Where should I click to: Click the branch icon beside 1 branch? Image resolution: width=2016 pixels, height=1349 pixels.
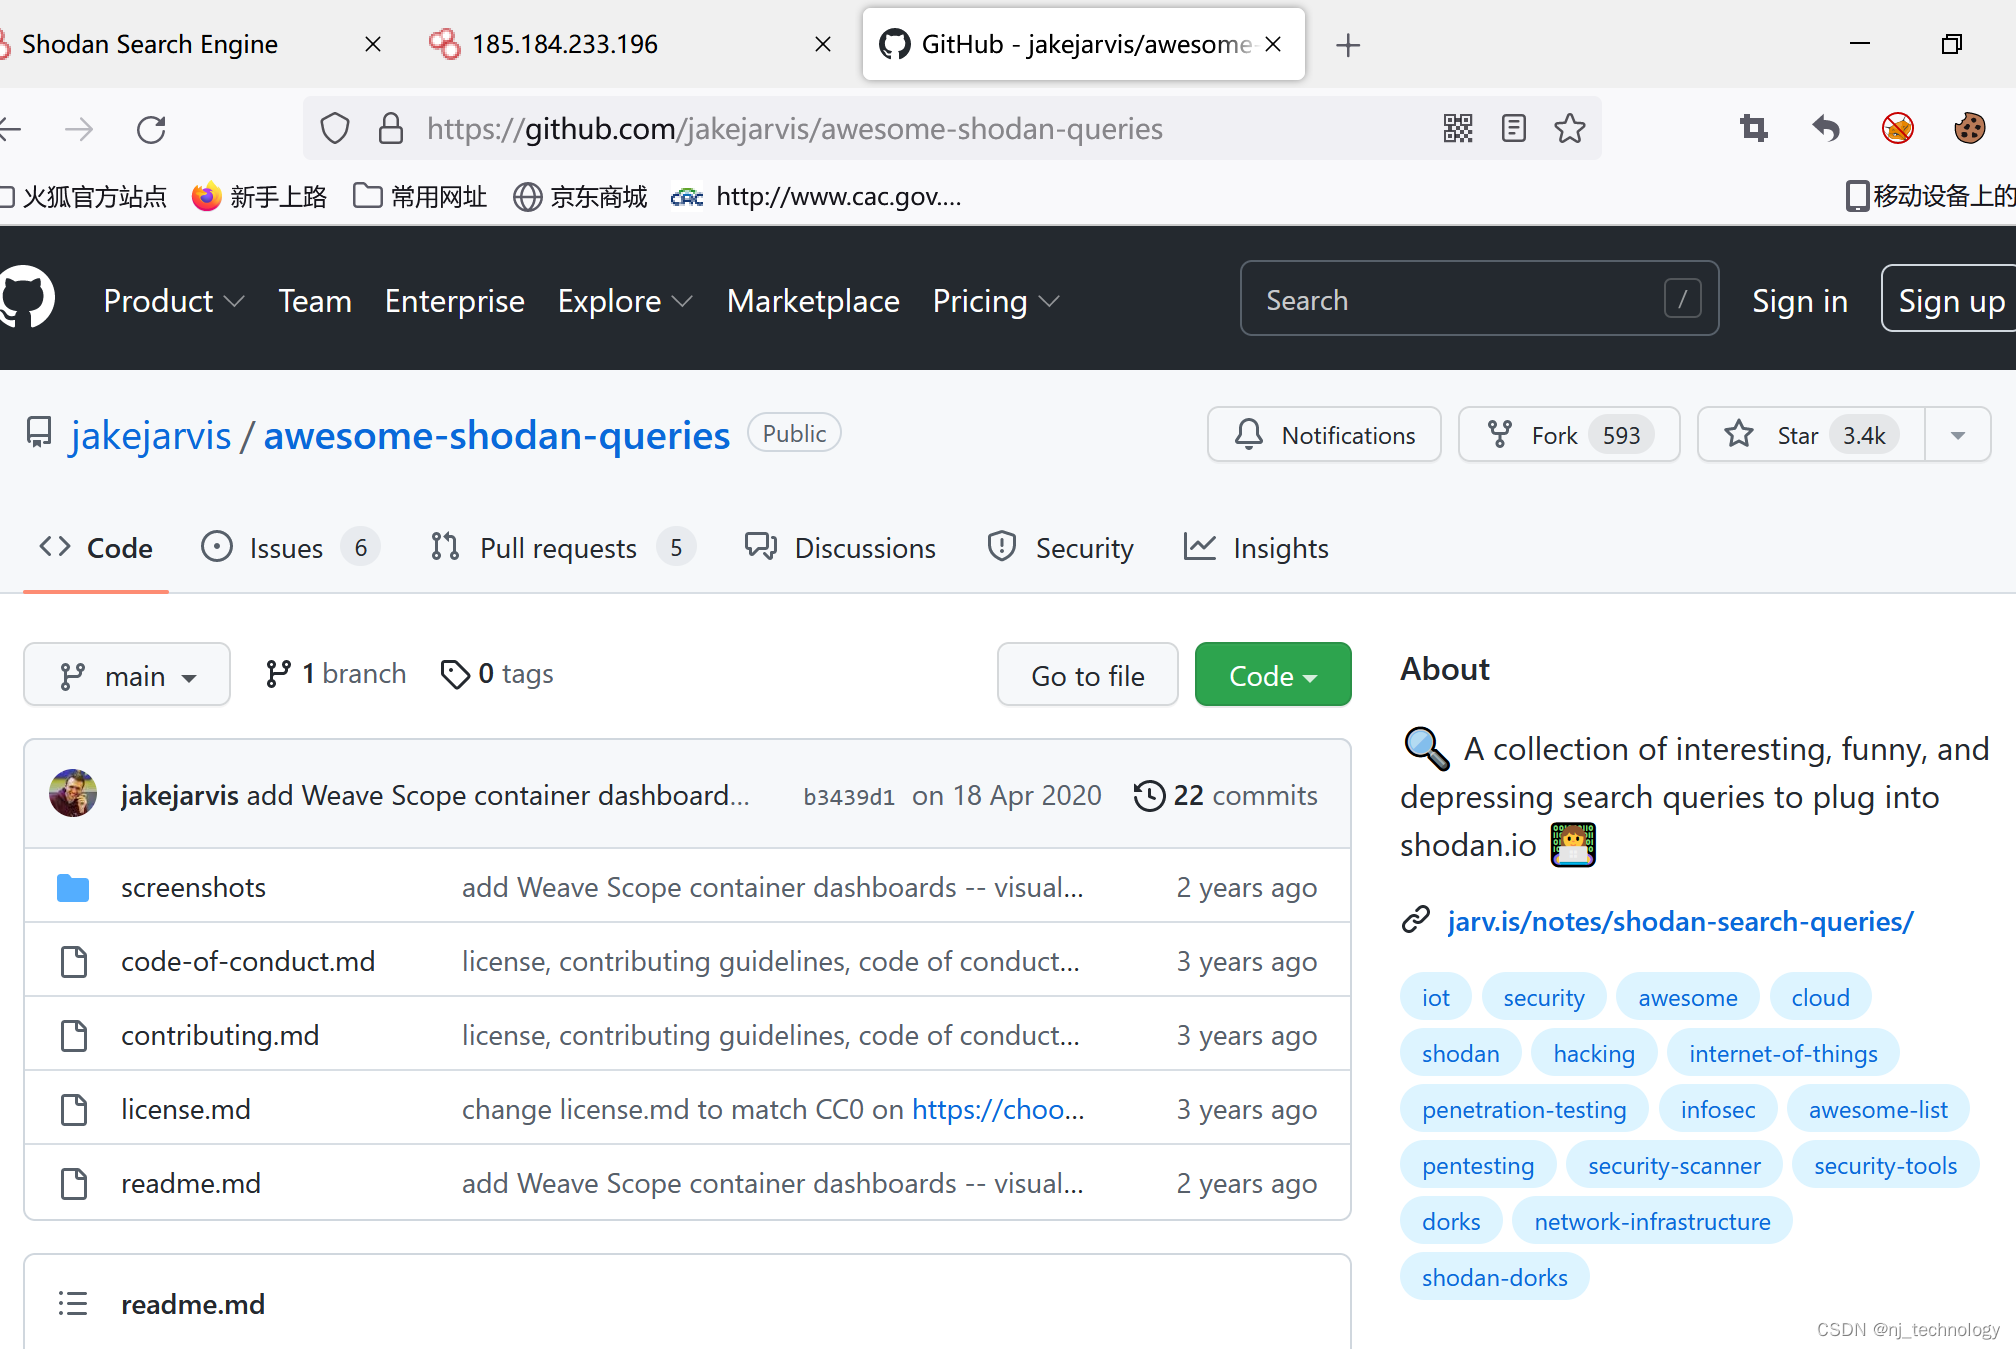coord(278,674)
